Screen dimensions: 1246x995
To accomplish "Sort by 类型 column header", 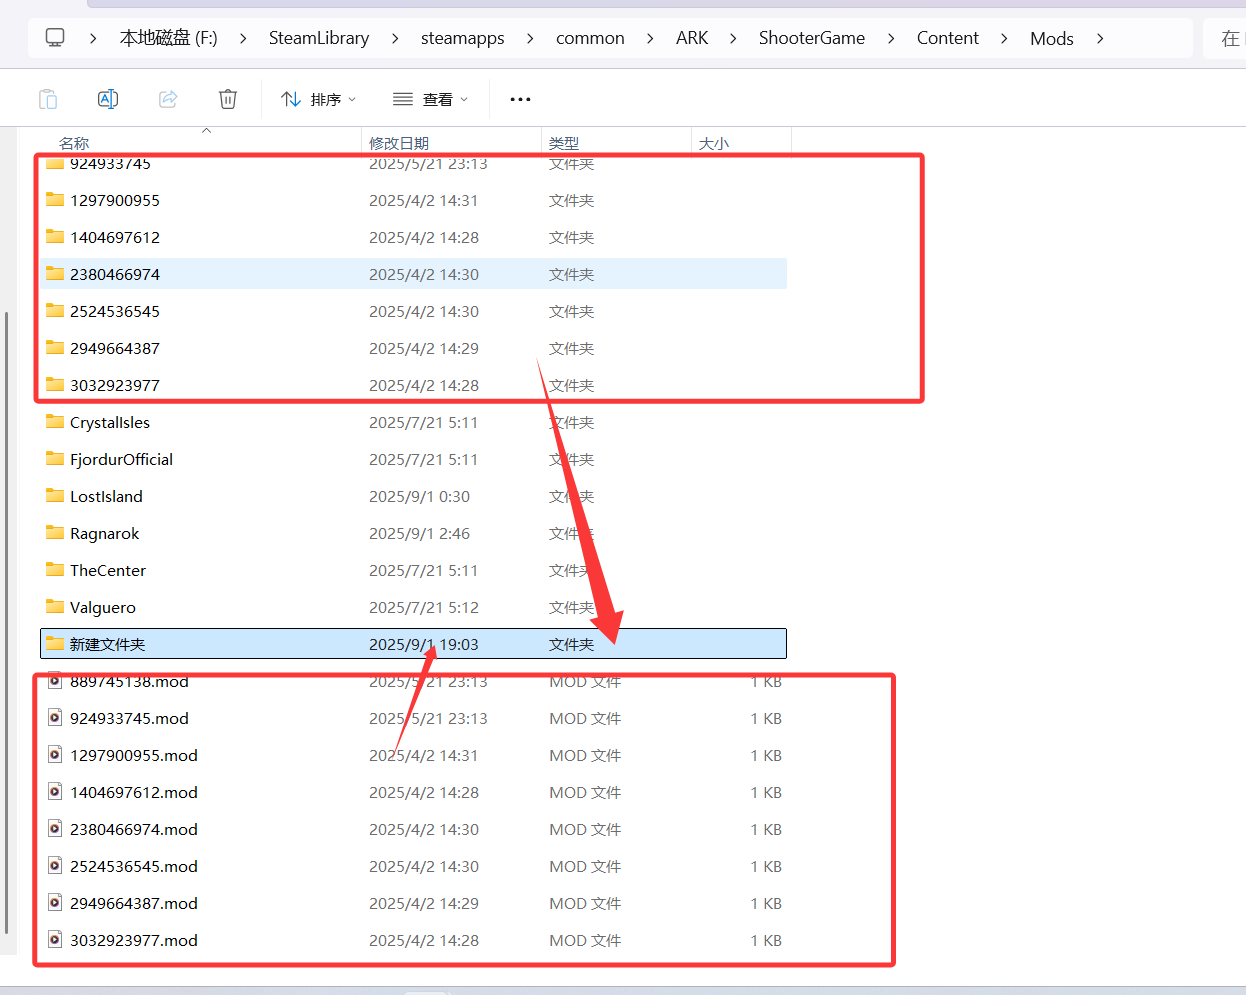I will [564, 143].
